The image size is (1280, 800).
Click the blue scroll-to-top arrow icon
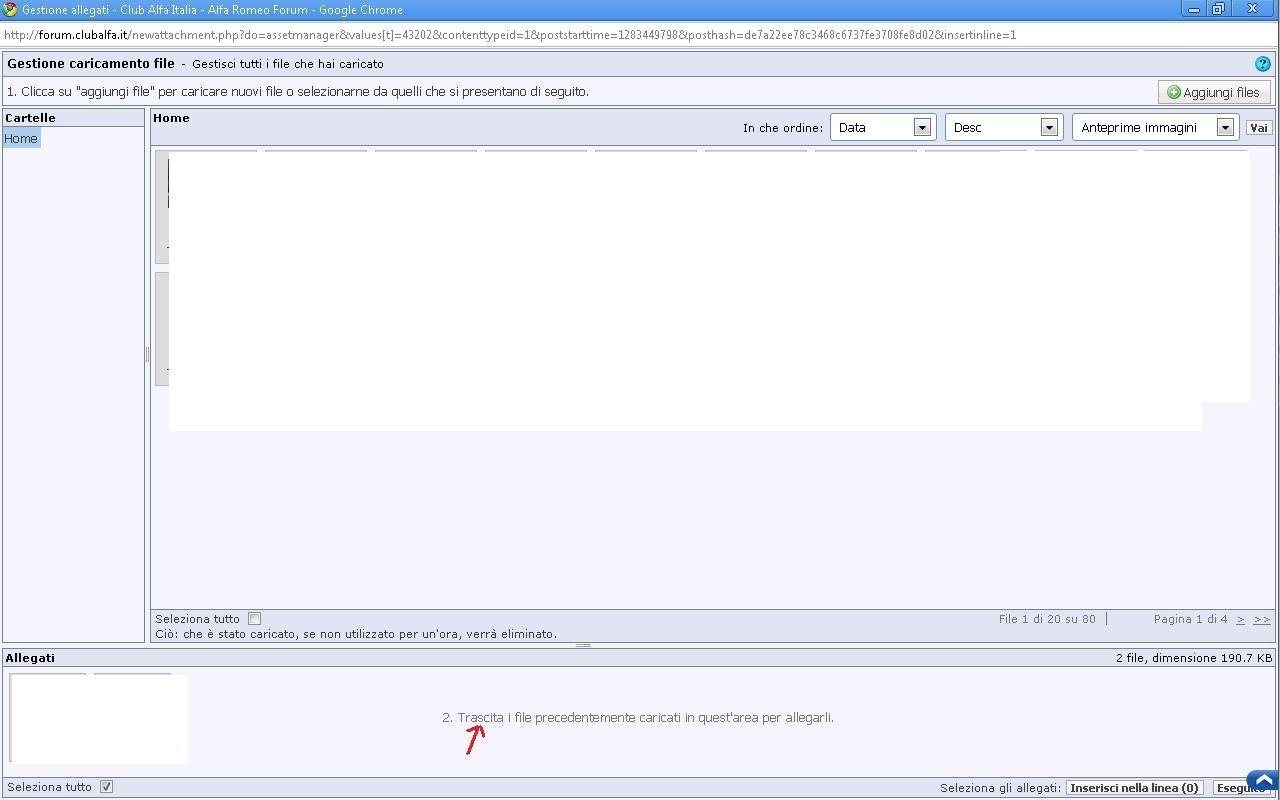tap(1263, 780)
